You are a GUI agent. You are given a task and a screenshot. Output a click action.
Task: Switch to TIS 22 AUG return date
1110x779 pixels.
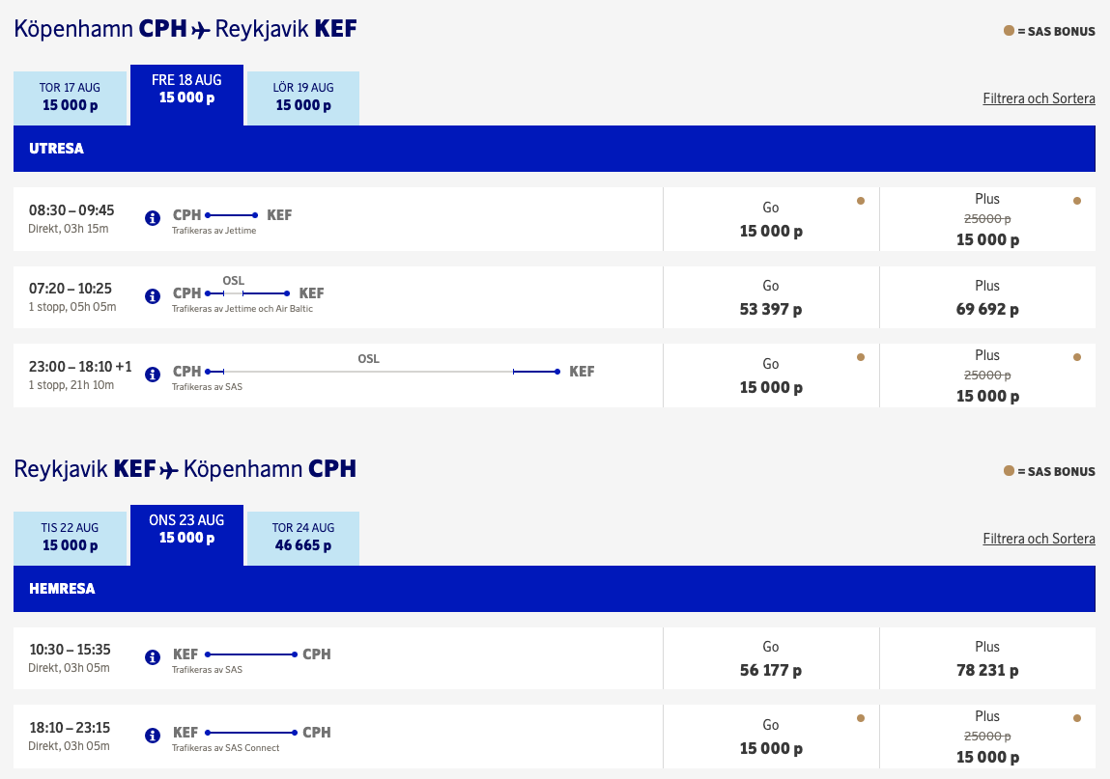point(70,538)
